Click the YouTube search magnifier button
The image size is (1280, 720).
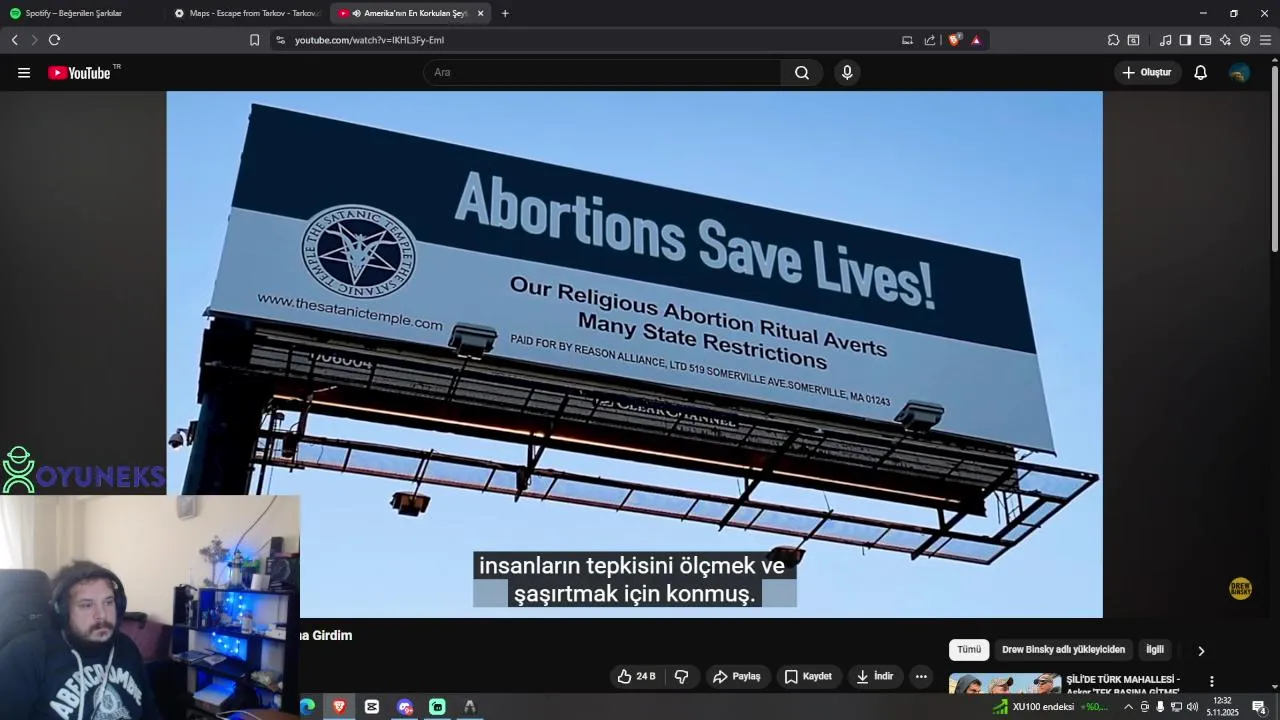coord(802,73)
